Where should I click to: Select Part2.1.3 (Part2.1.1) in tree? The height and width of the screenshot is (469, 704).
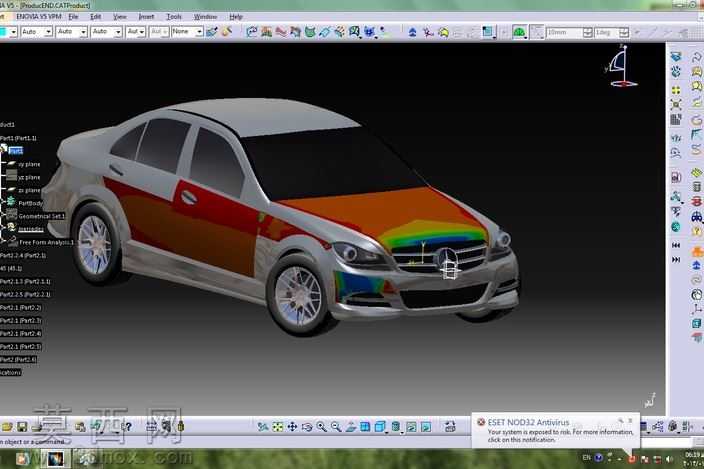[25, 281]
